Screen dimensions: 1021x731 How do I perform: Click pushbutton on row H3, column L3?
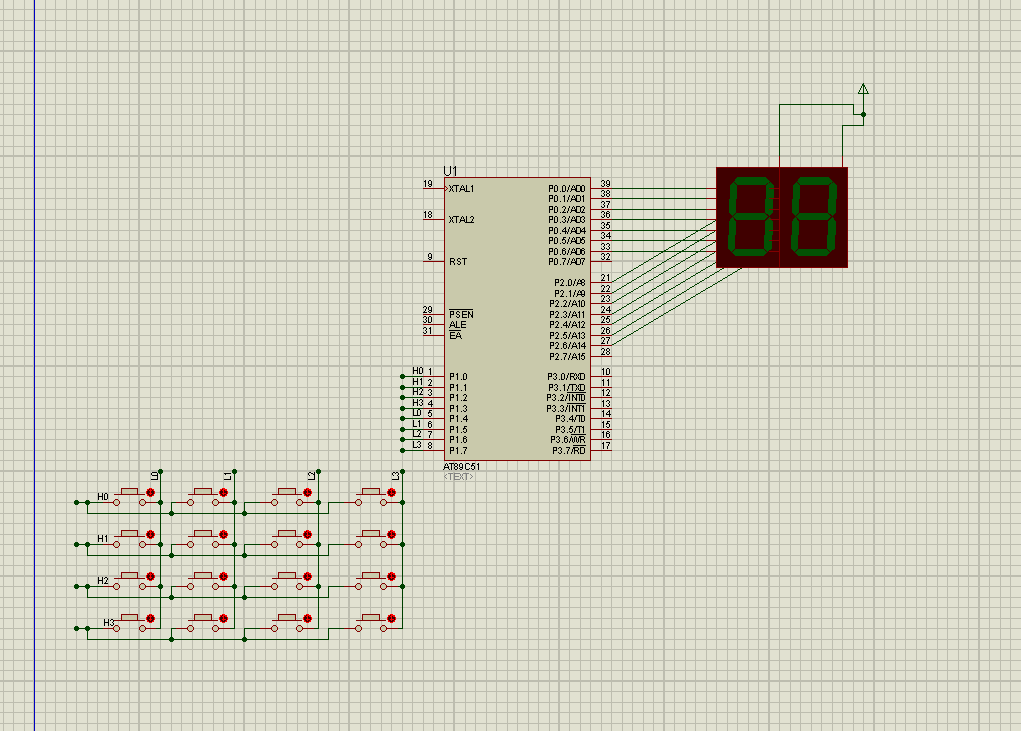[371, 622]
